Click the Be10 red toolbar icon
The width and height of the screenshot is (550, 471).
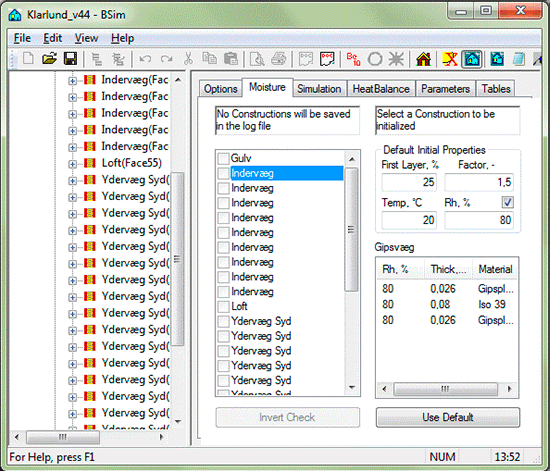pyautogui.click(x=353, y=59)
